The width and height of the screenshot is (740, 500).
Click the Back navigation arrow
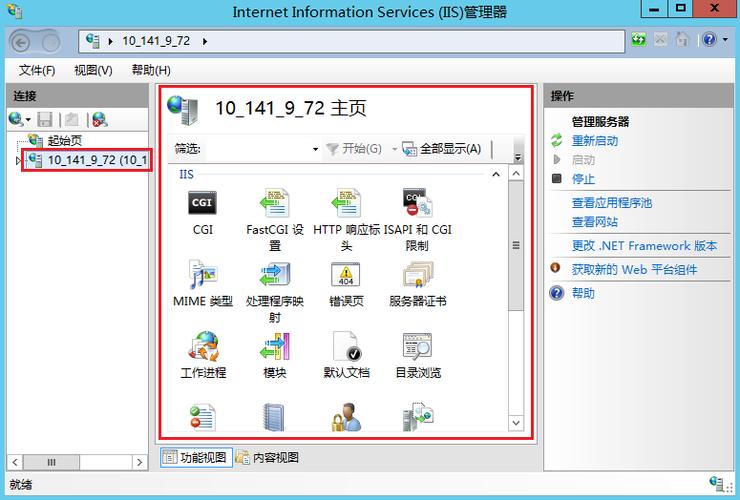(20, 43)
